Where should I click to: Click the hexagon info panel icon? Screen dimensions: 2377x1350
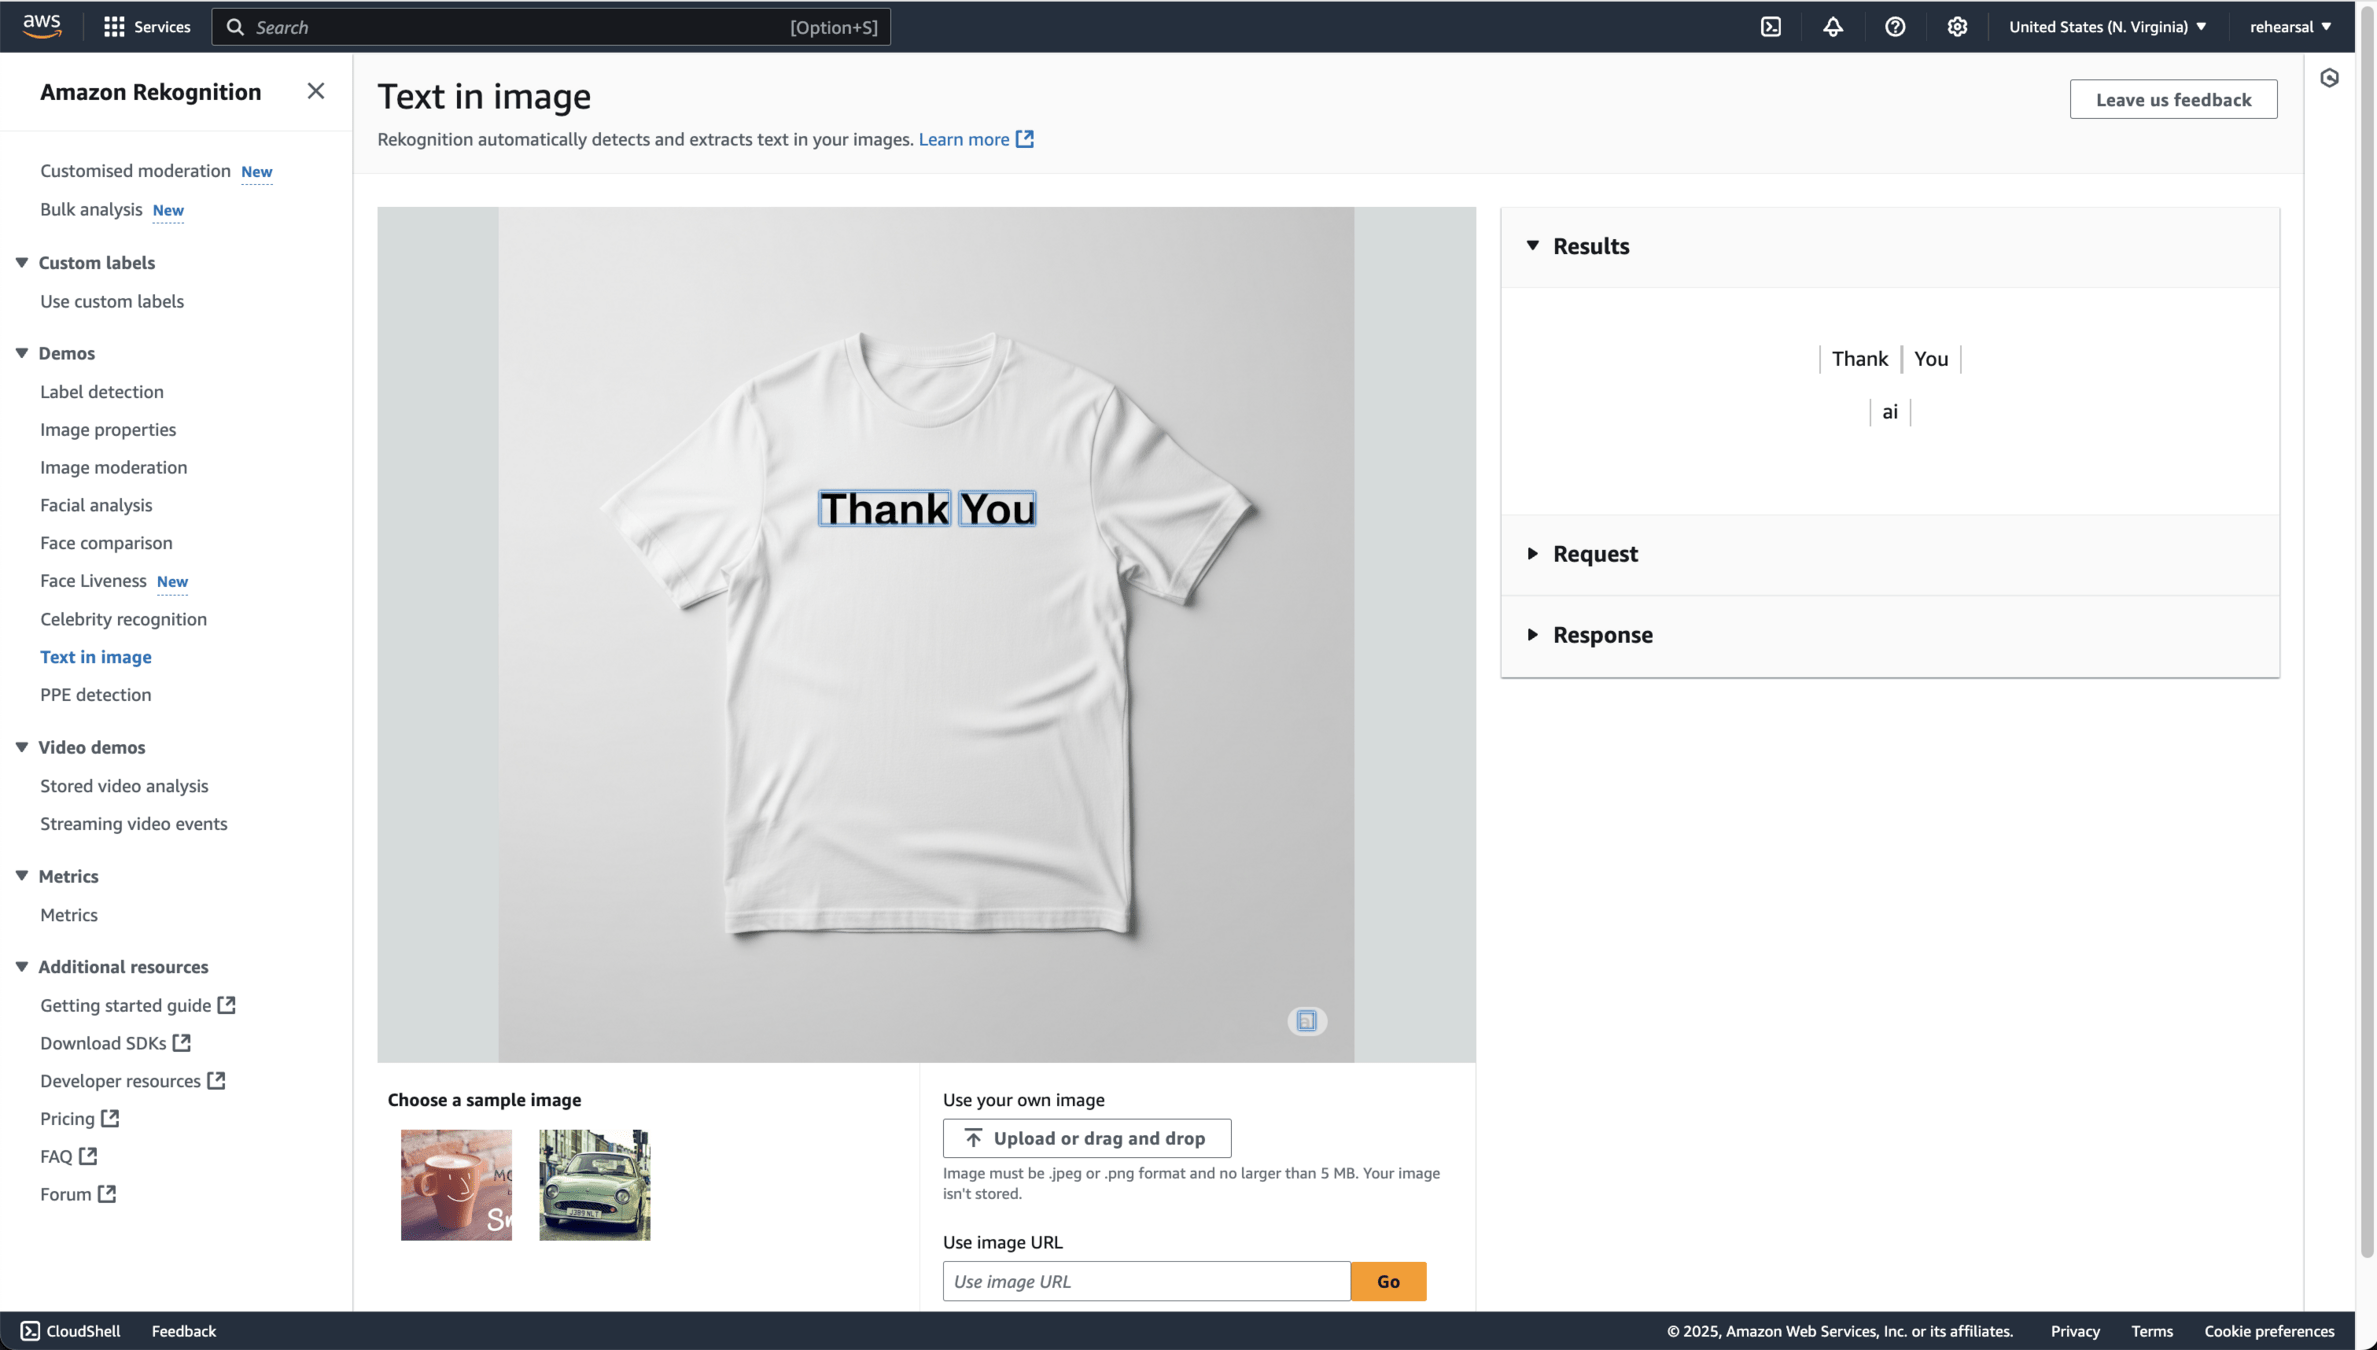click(2329, 78)
